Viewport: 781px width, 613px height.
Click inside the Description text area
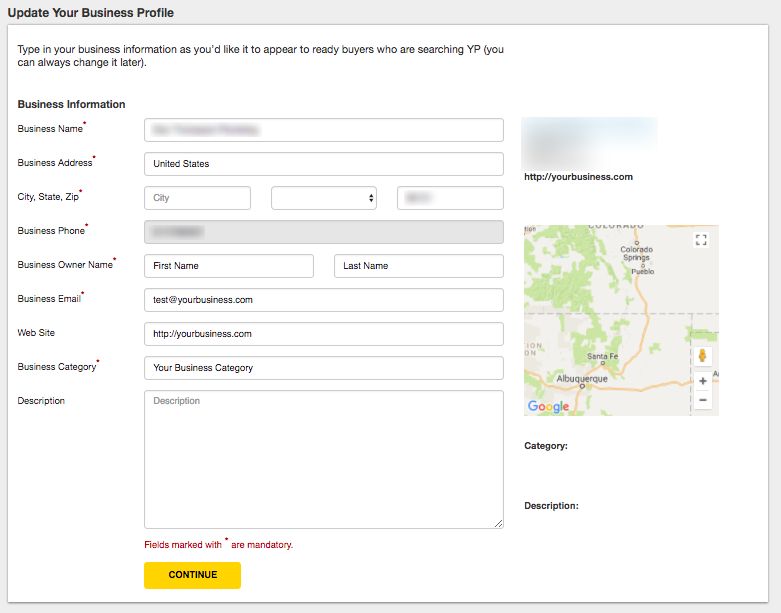click(323, 459)
